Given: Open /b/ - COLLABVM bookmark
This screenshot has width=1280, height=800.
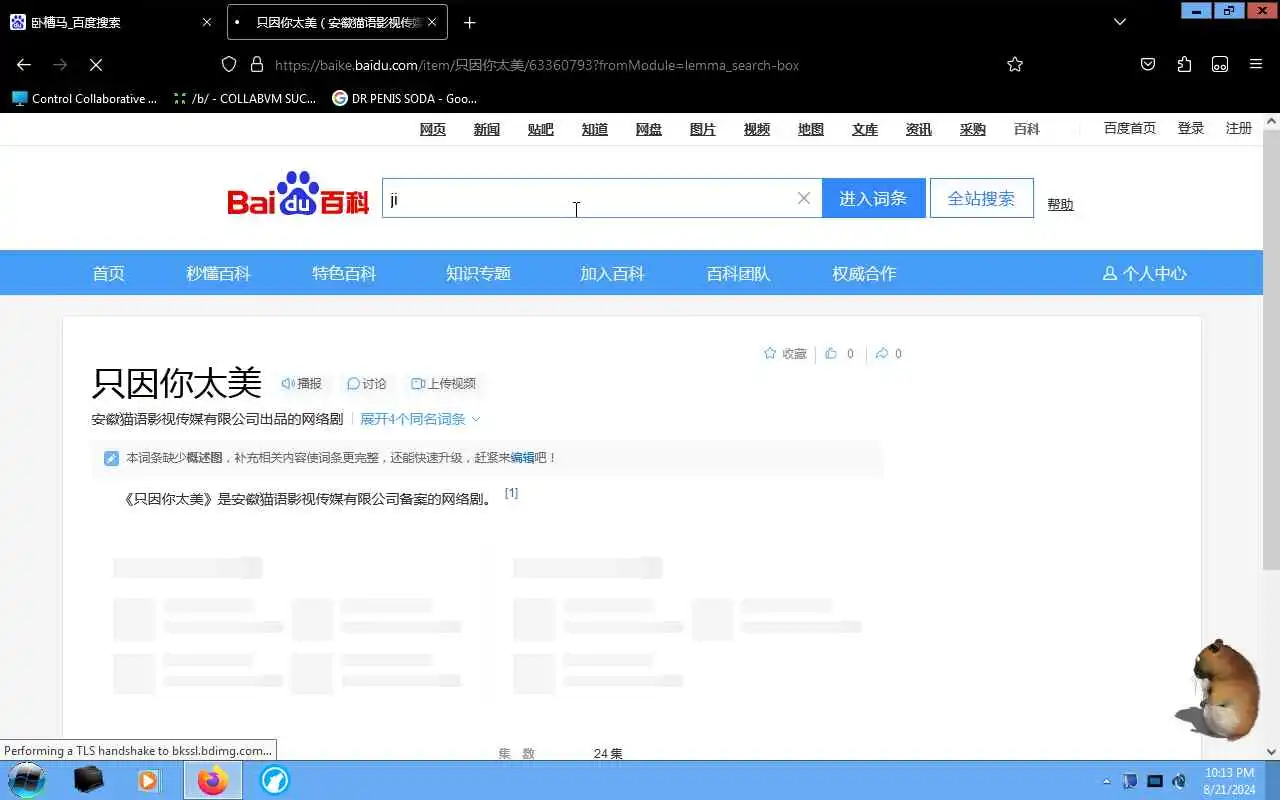Looking at the screenshot, I should click(x=245, y=98).
